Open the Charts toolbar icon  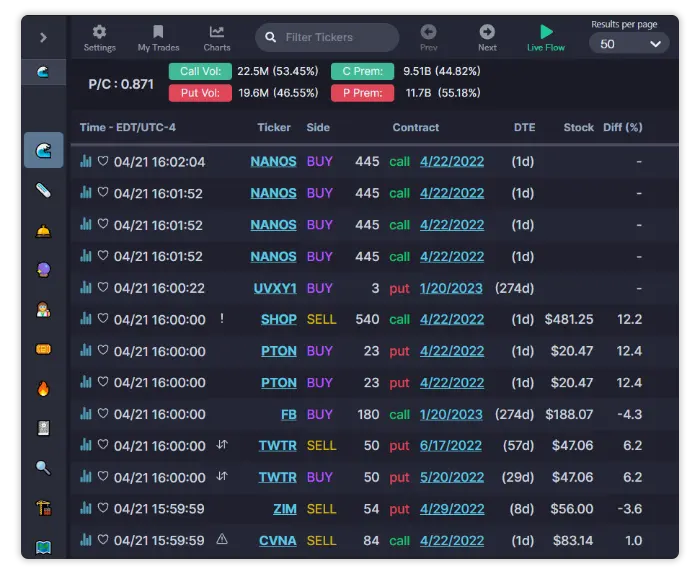tap(217, 38)
